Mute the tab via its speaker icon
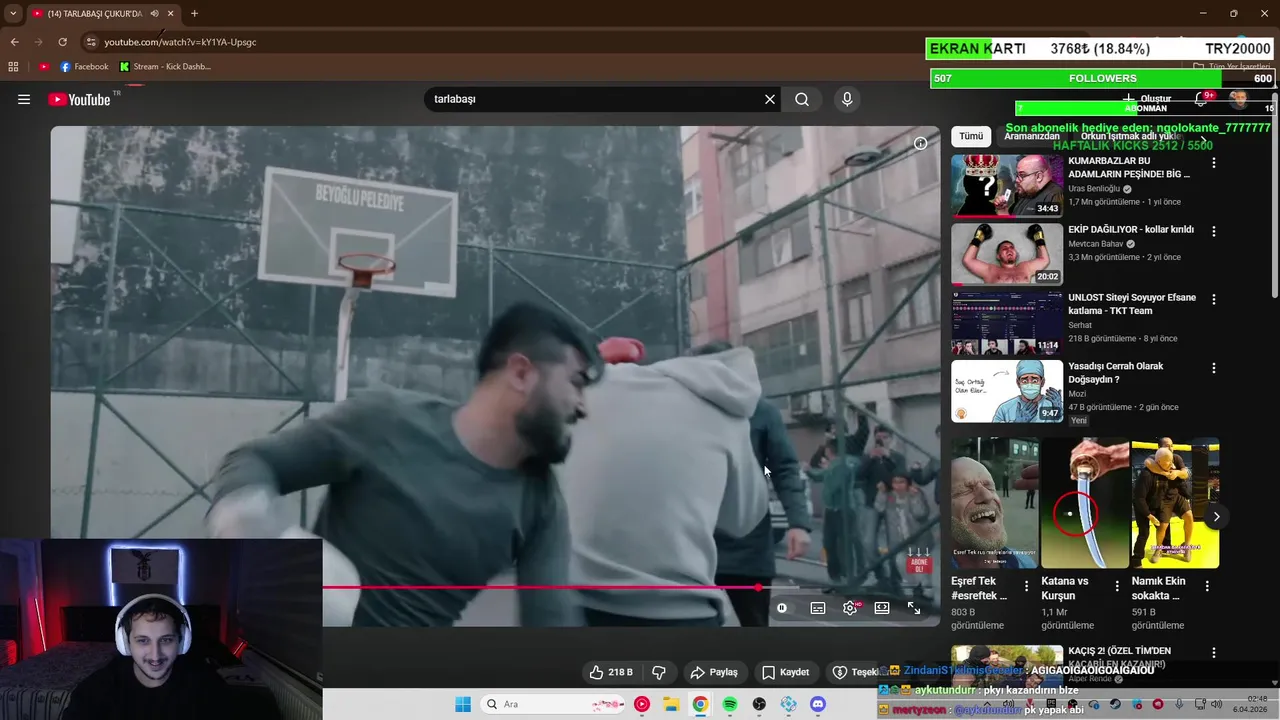The width and height of the screenshot is (1280, 720). [154, 13]
